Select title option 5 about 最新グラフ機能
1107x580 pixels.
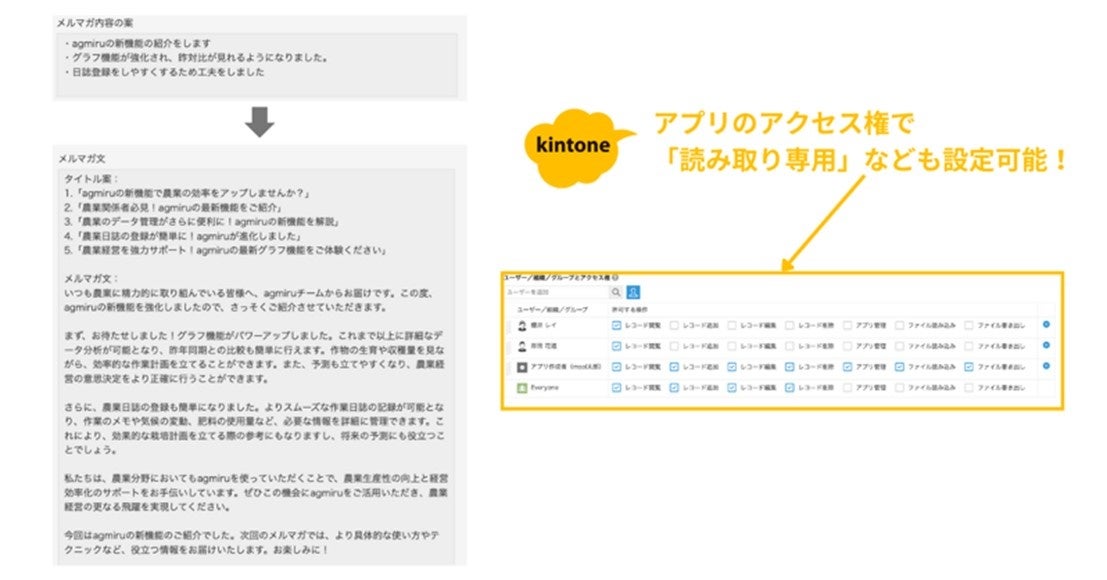(226, 250)
